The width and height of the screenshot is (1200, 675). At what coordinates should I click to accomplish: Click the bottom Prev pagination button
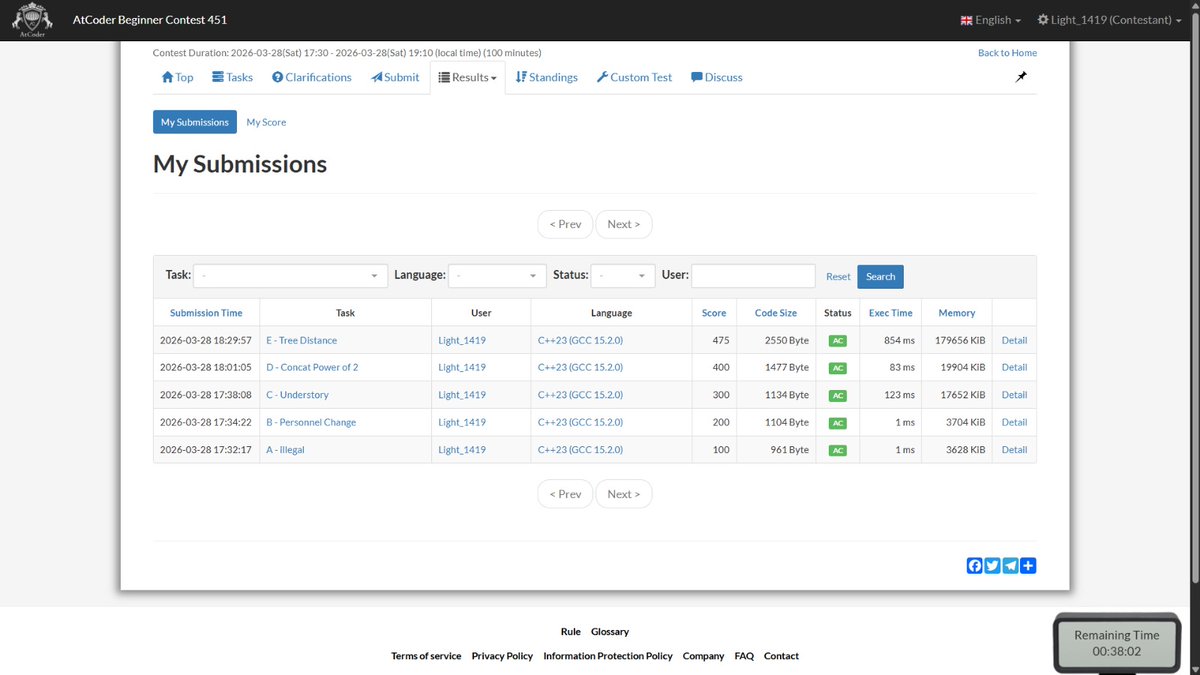(565, 494)
